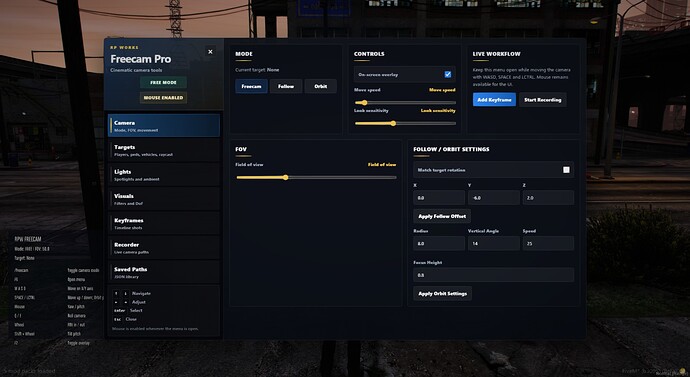
Task: Focus the Radius input field
Action: tap(439, 243)
